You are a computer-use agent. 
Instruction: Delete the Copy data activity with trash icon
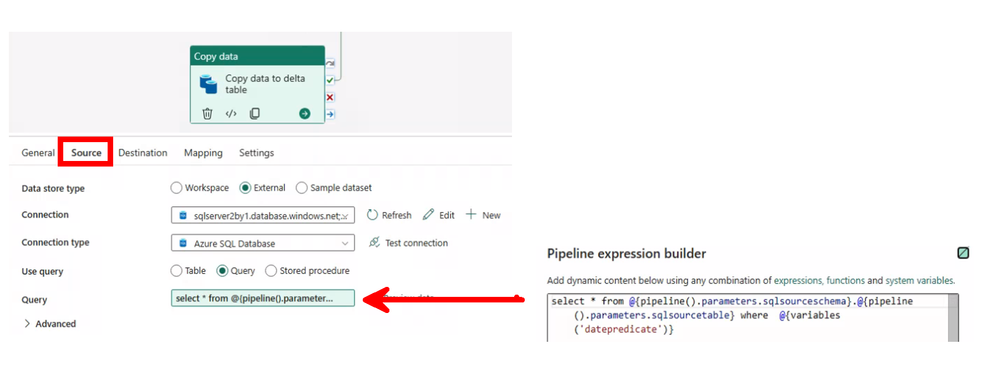click(207, 113)
